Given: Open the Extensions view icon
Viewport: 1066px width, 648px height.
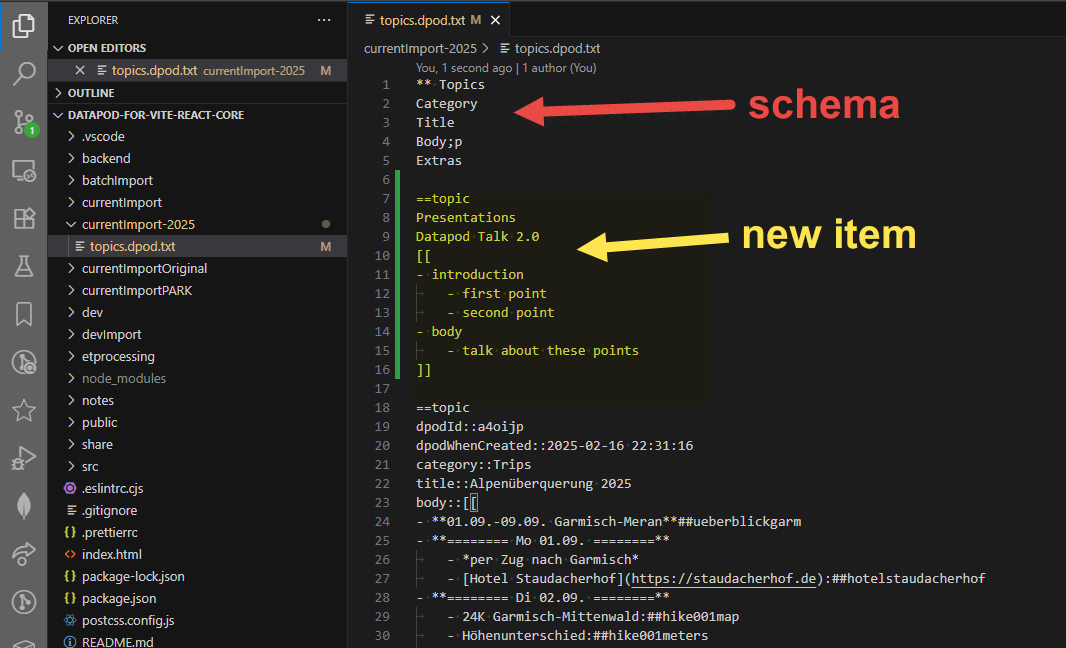Looking at the screenshot, I should [x=24, y=218].
